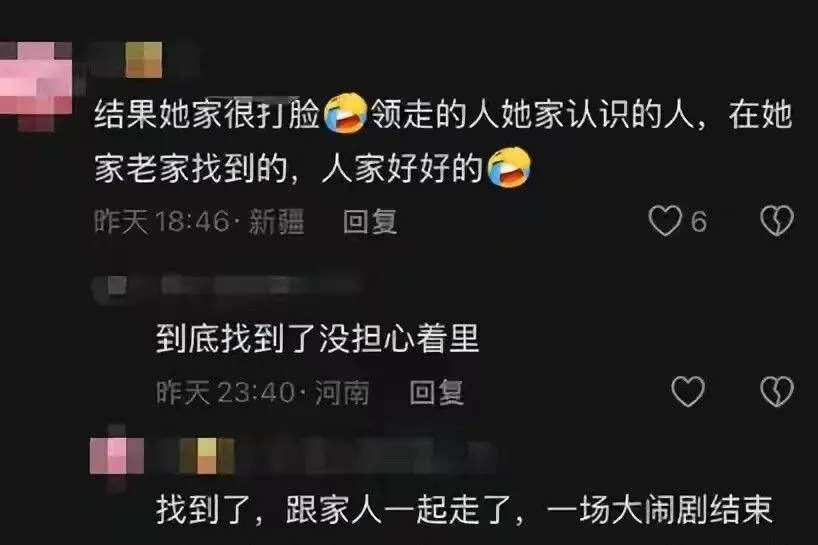Open the blurred username of the top commenter
The width and height of the screenshot is (818, 545).
pyautogui.click(x=143, y=60)
